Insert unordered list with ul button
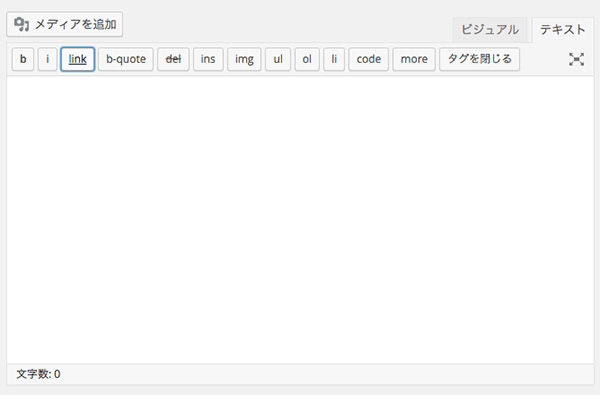Screen dimensions: 600x395 click(x=278, y=59)
